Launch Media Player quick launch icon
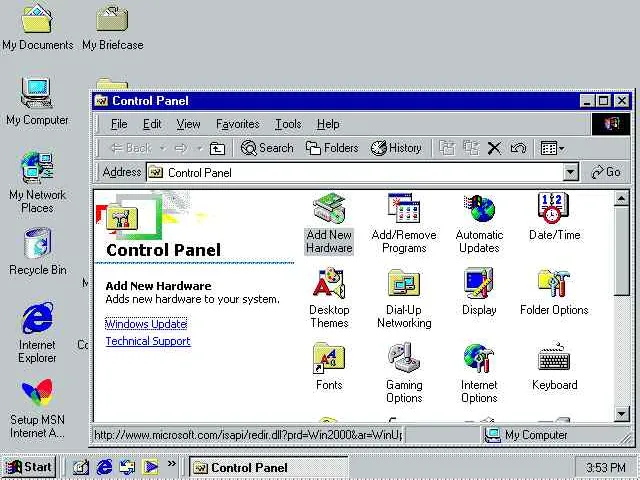 point(150,467)
